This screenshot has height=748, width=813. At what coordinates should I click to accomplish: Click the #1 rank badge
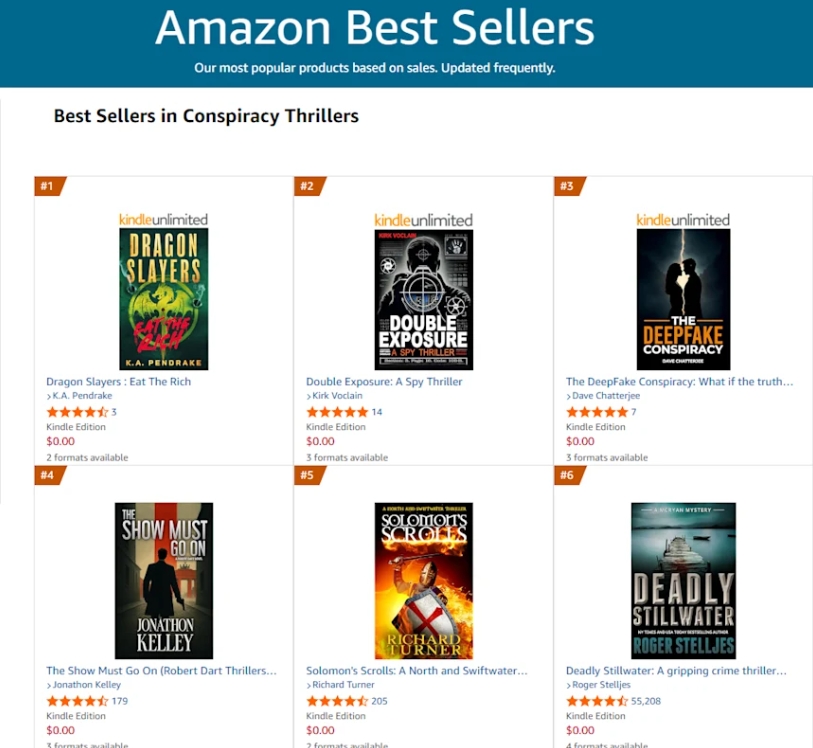[48, 186]
